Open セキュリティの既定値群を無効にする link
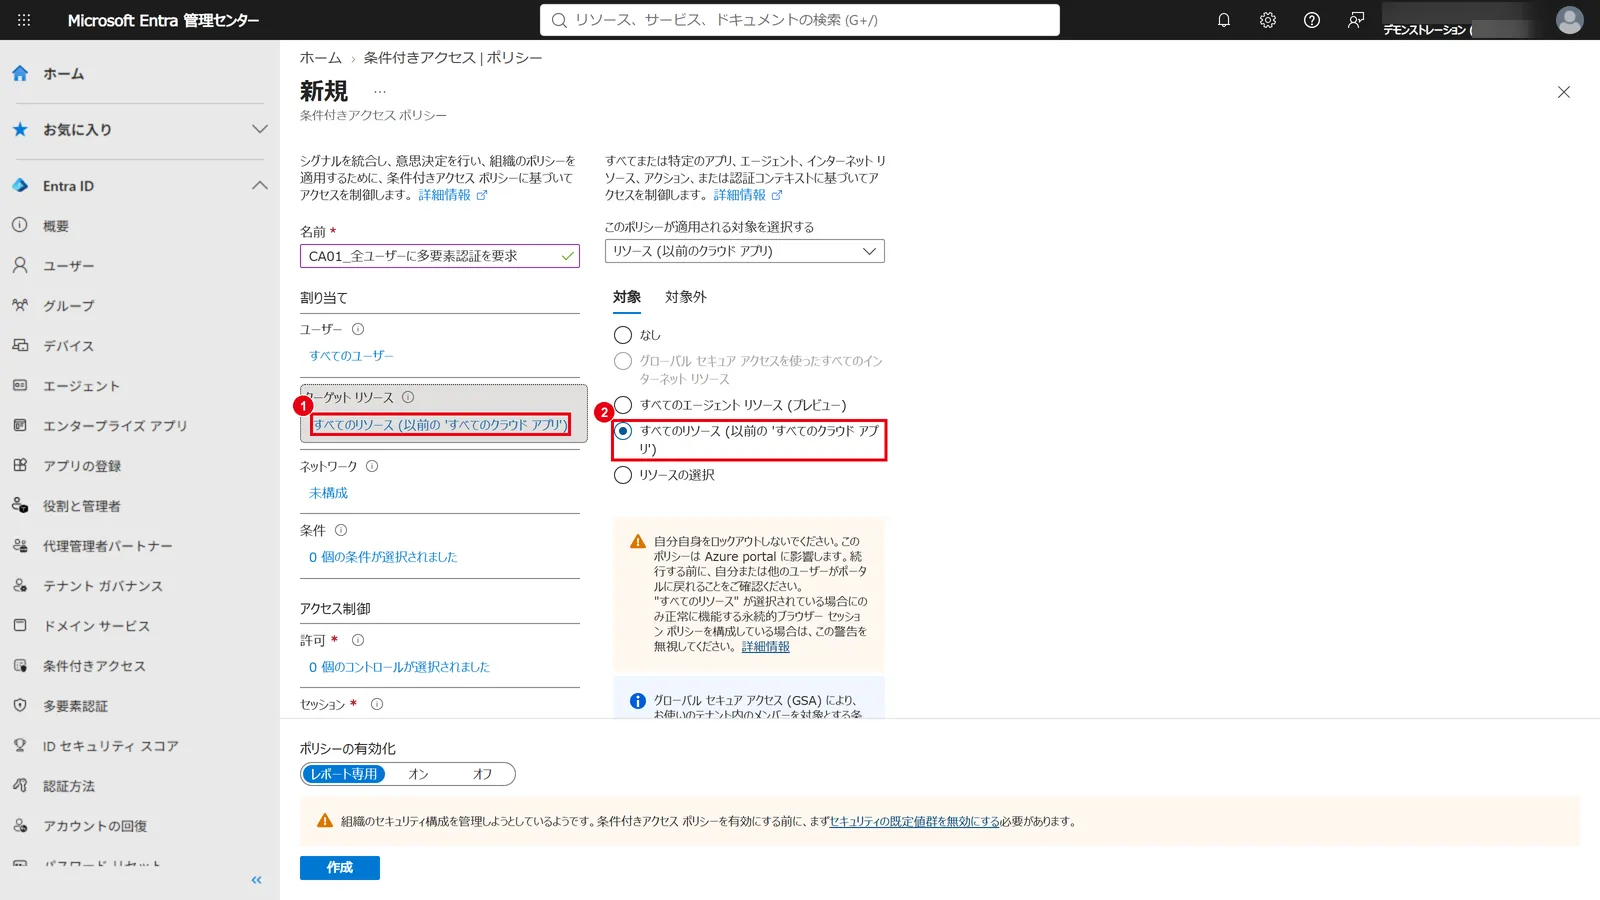 pyautogui.click(x=915, y=821)
